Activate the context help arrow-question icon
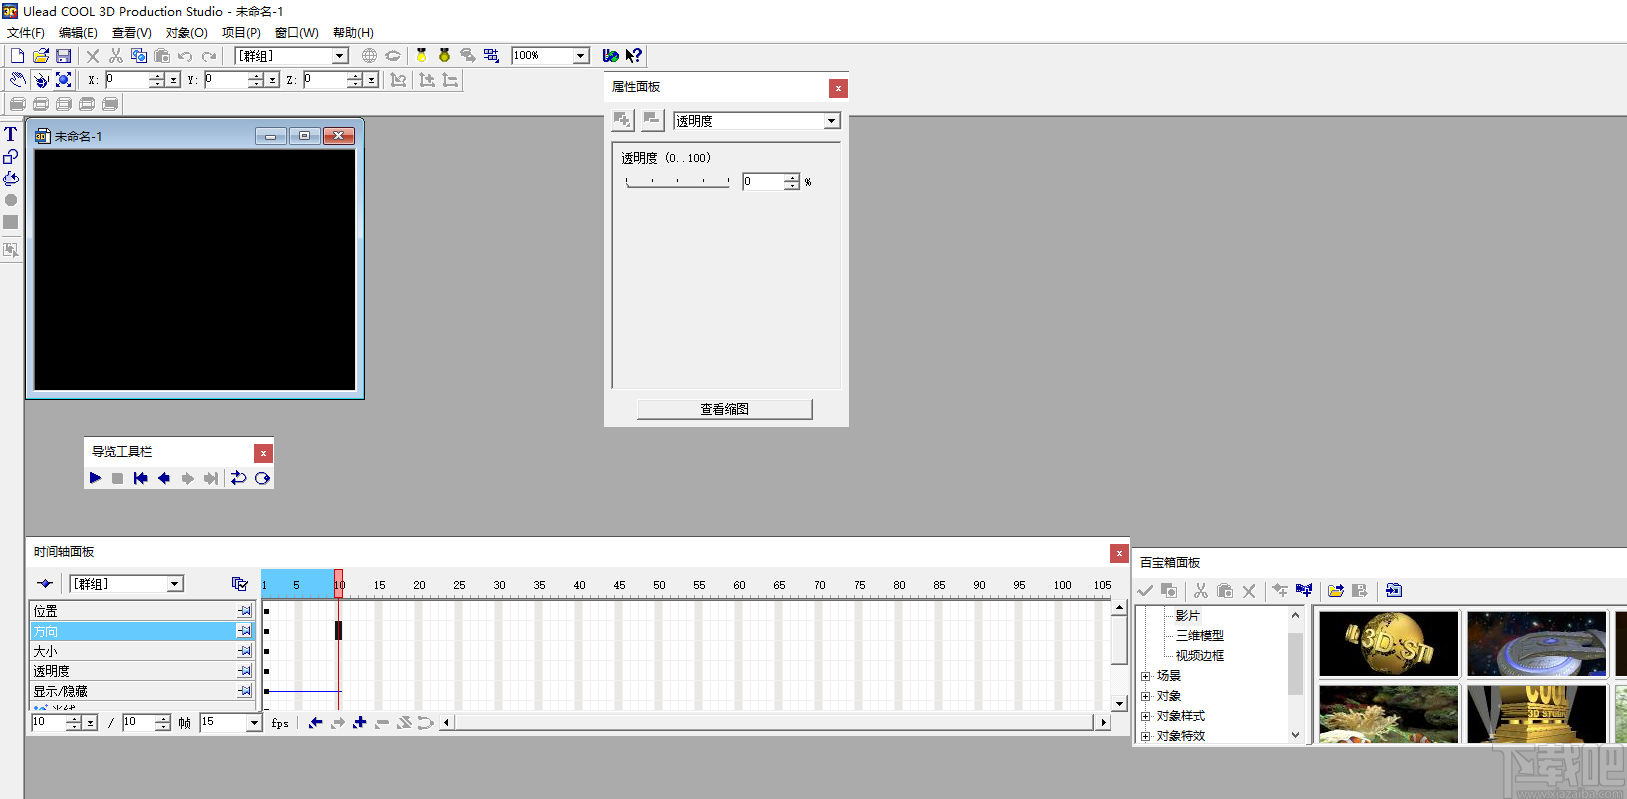The width and height of the screenshot is (1627, 799). 633,56
